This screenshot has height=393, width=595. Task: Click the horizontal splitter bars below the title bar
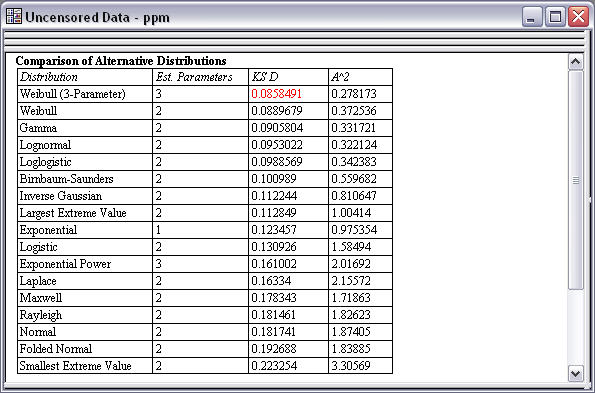point(294,41)
